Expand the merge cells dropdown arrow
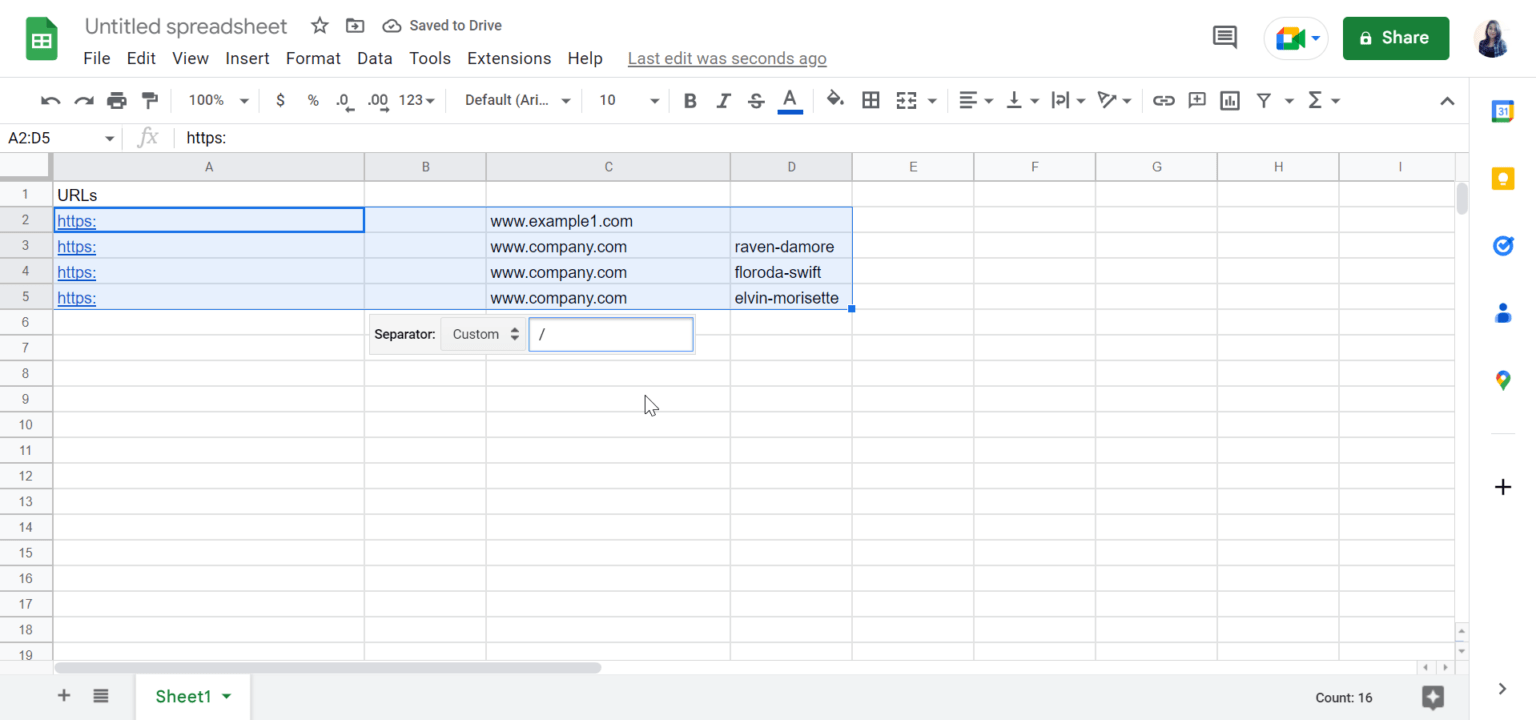Image resolution: width=1536 pixels, height=720 pixels. (932, 100)
